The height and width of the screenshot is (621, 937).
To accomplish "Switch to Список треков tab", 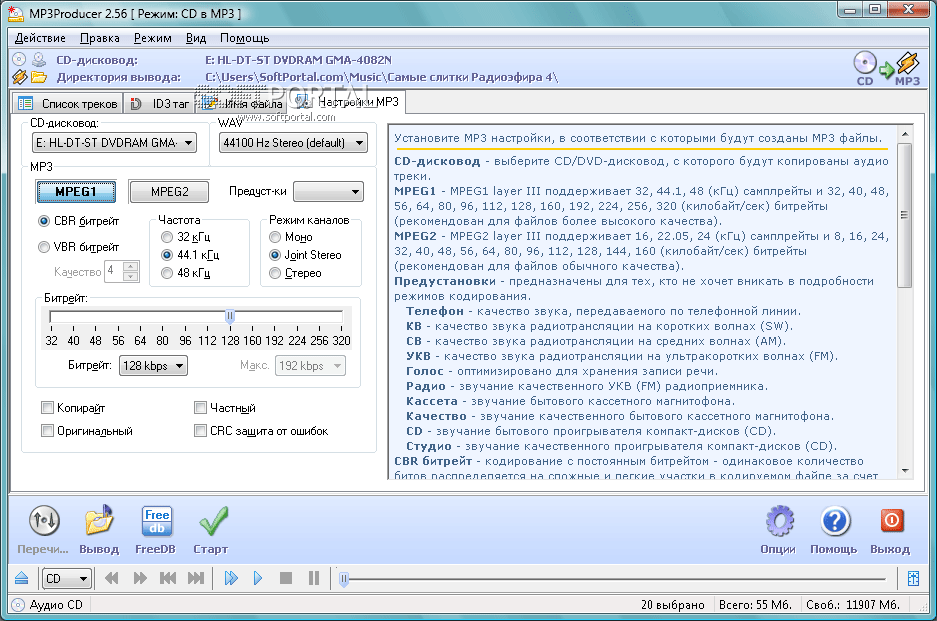I will tap(68, 103).
